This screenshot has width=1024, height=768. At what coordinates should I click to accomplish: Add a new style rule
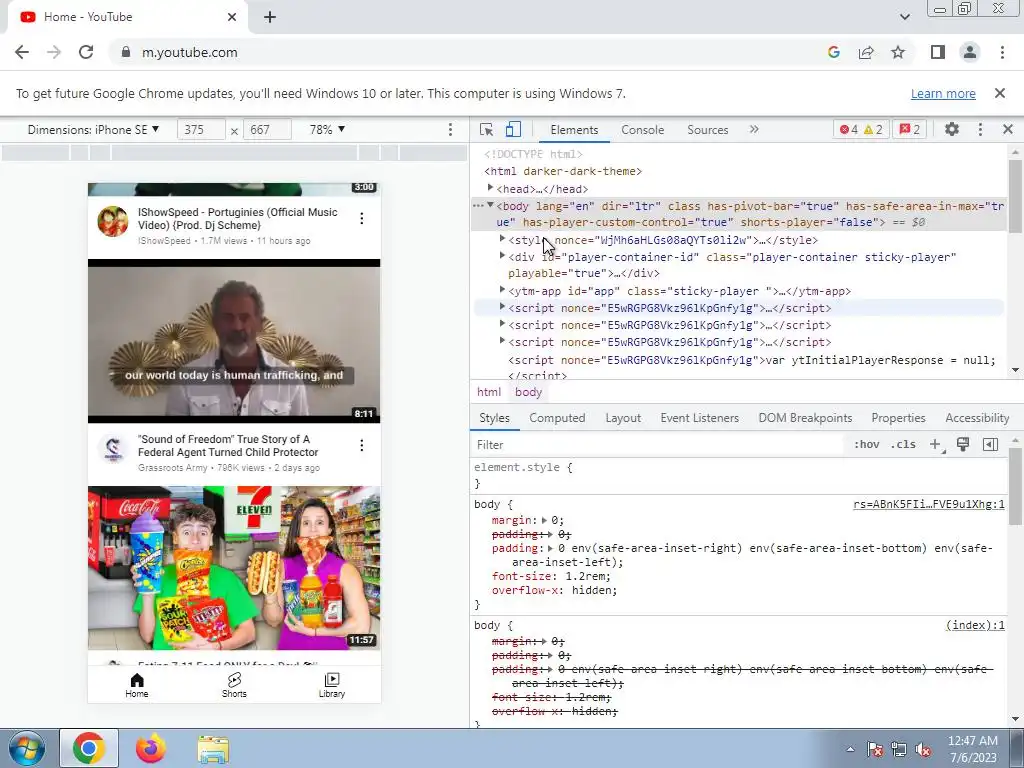point(936,445)
